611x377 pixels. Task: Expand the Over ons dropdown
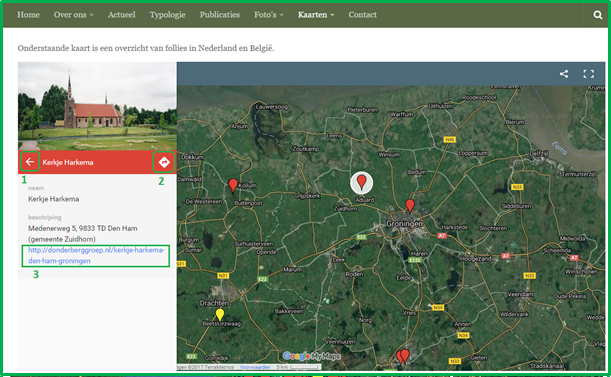pos(73,15)
